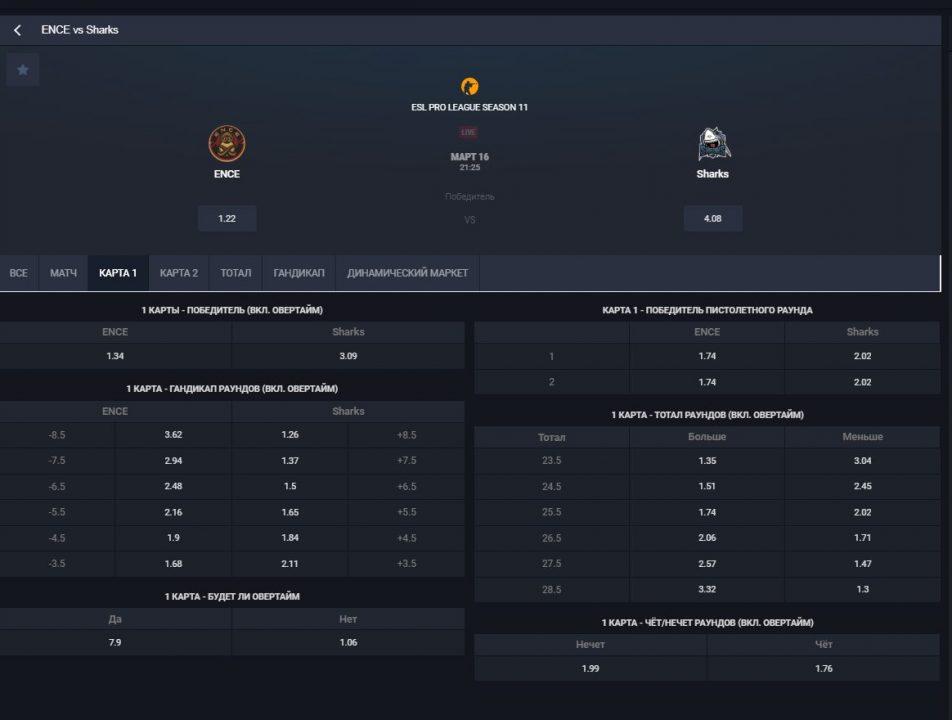Select total 28.5 Меньше odds 1.3
This screenshot has width=952, height=720.
tap(862, 590)
